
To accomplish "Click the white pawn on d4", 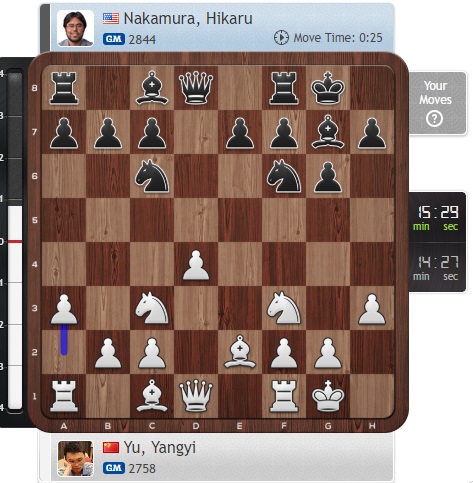I will tap(196, 265).
